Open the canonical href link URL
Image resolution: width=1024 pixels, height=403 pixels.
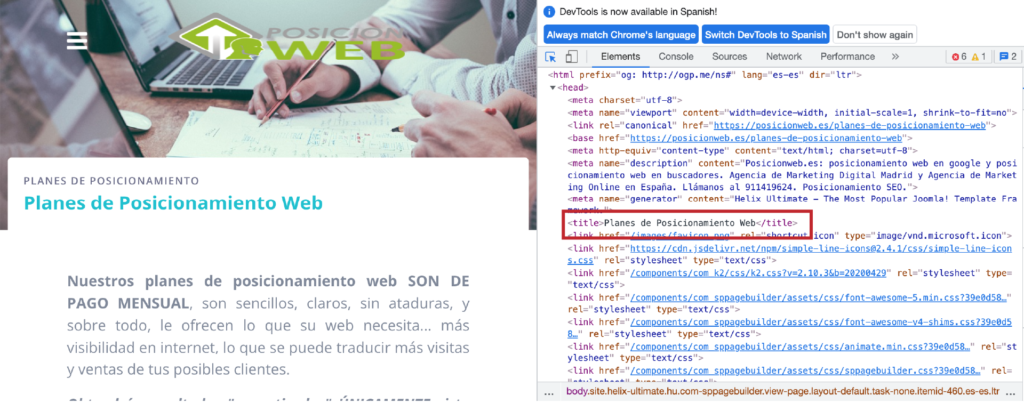850,125
